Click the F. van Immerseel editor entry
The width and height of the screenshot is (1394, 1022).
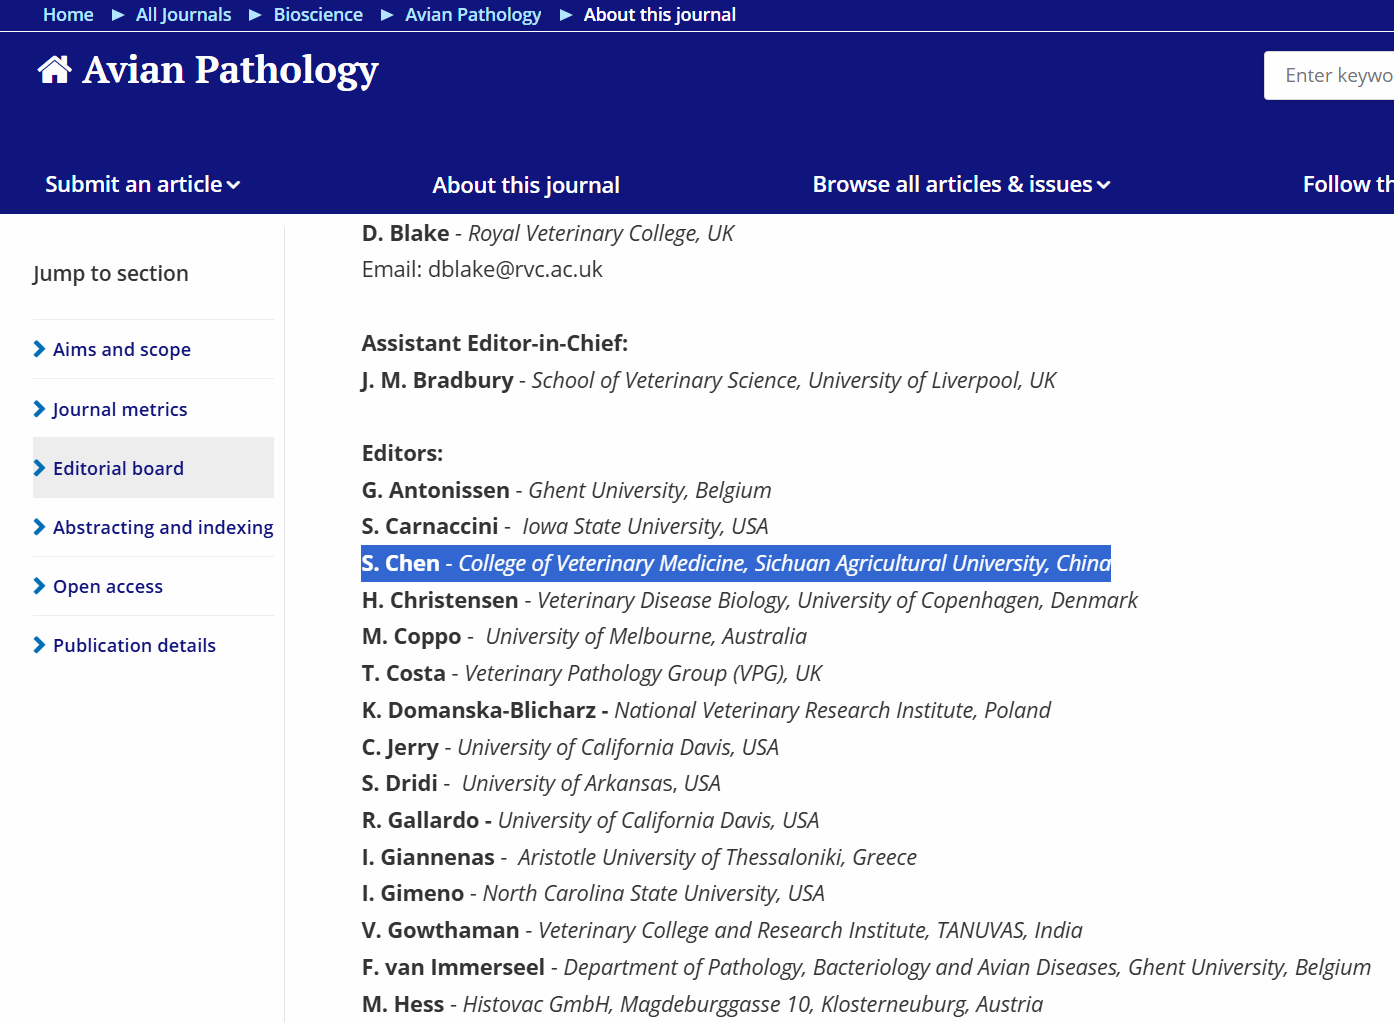point(866,967)
